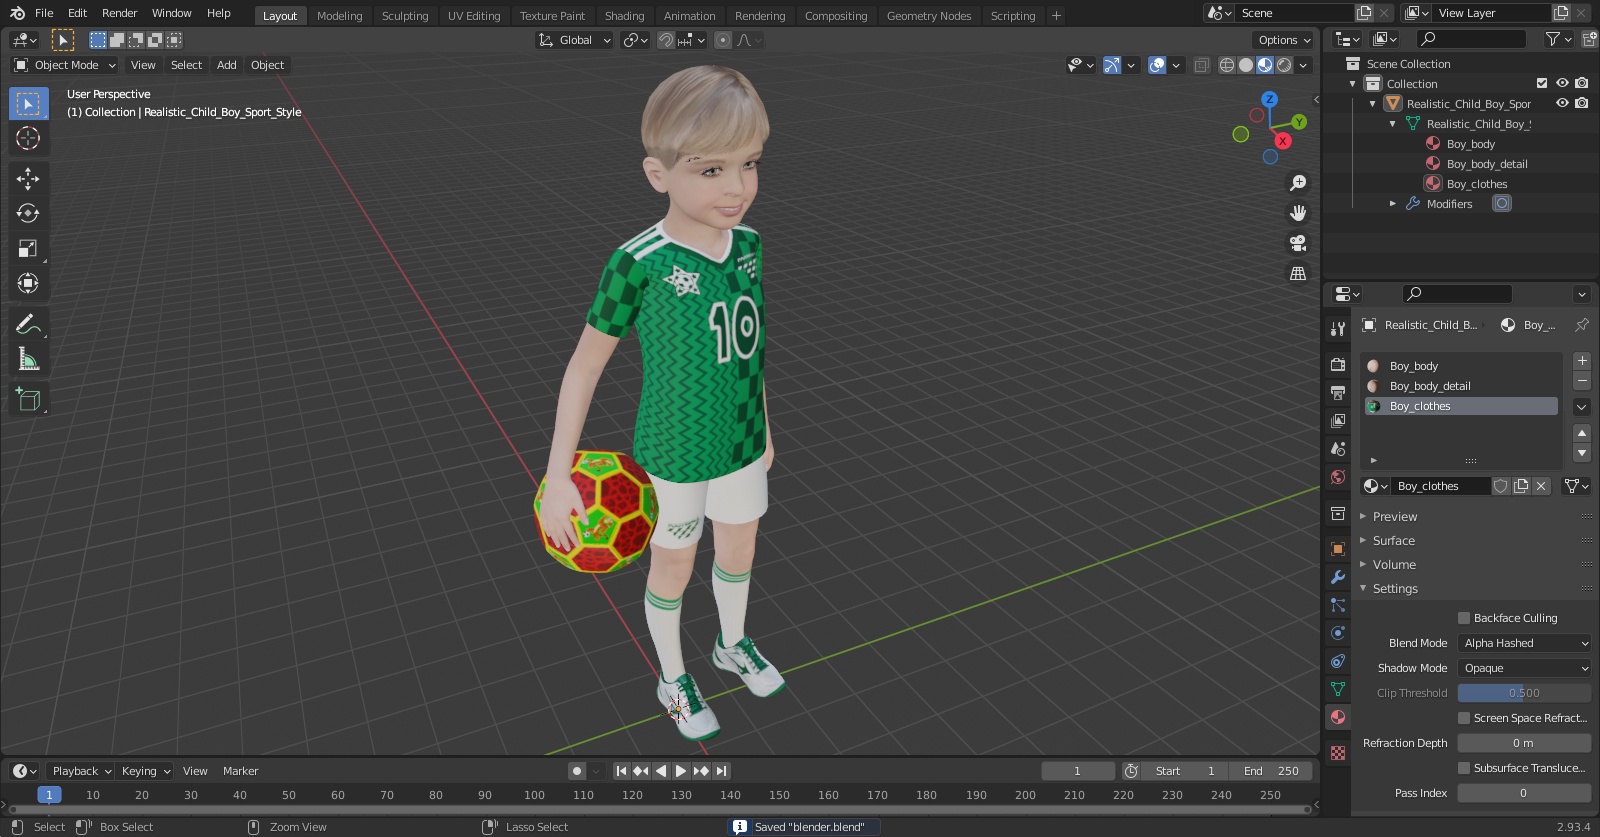The width and height of the screenshot is (1600, 837).
Task: Open the Tool properties tab
Action: coord(1337,329)
